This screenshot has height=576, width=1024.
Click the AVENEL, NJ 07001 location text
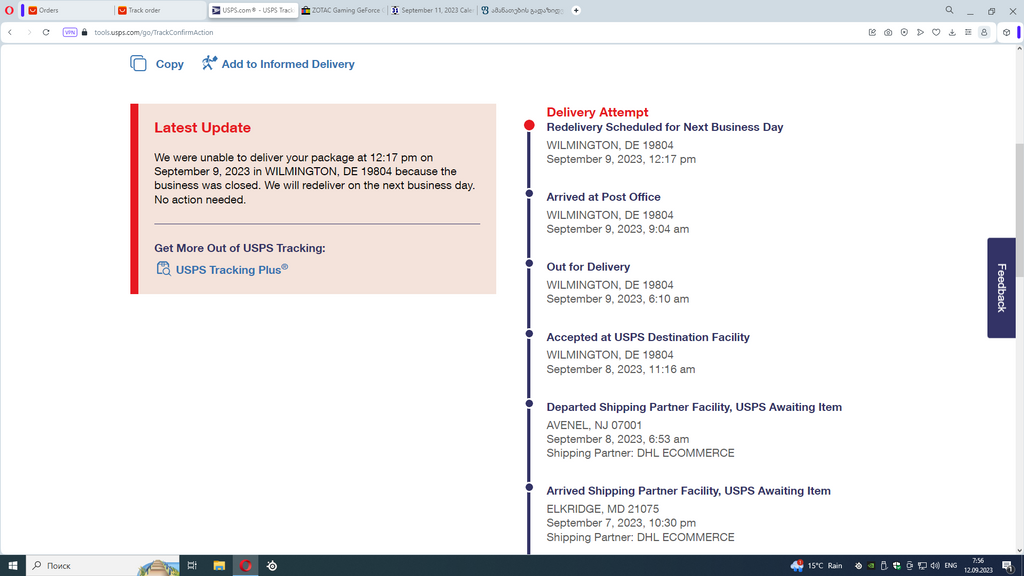(x=594, y=425)
